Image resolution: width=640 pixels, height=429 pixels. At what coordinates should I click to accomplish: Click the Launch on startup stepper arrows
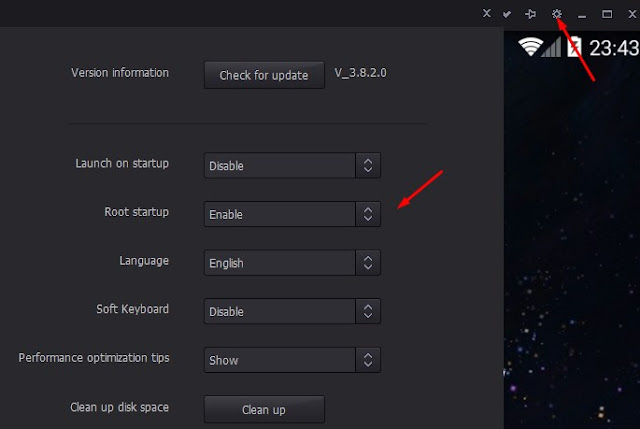tap(368, 165)
